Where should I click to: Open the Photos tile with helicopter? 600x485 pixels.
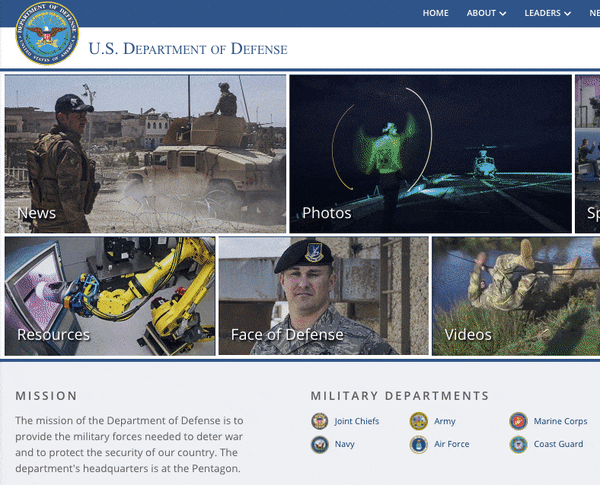tap(430, 153)
